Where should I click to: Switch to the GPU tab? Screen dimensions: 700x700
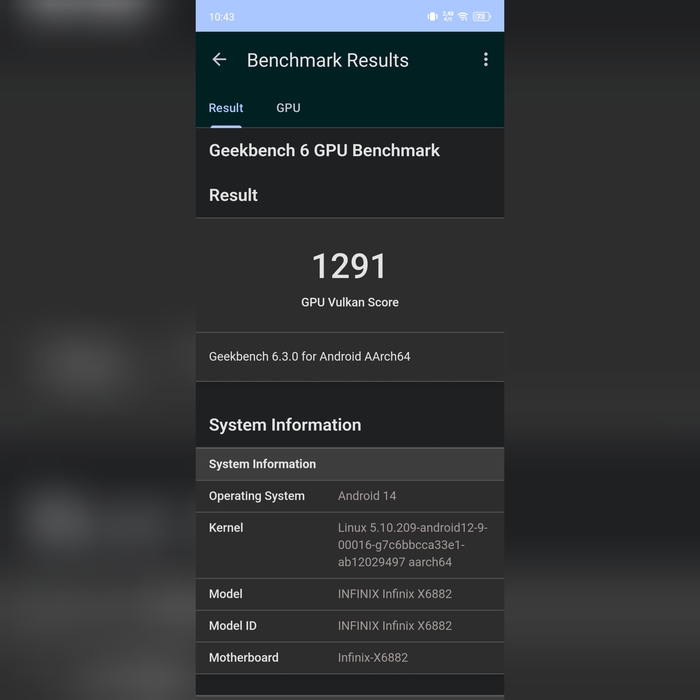coord(288,108)
